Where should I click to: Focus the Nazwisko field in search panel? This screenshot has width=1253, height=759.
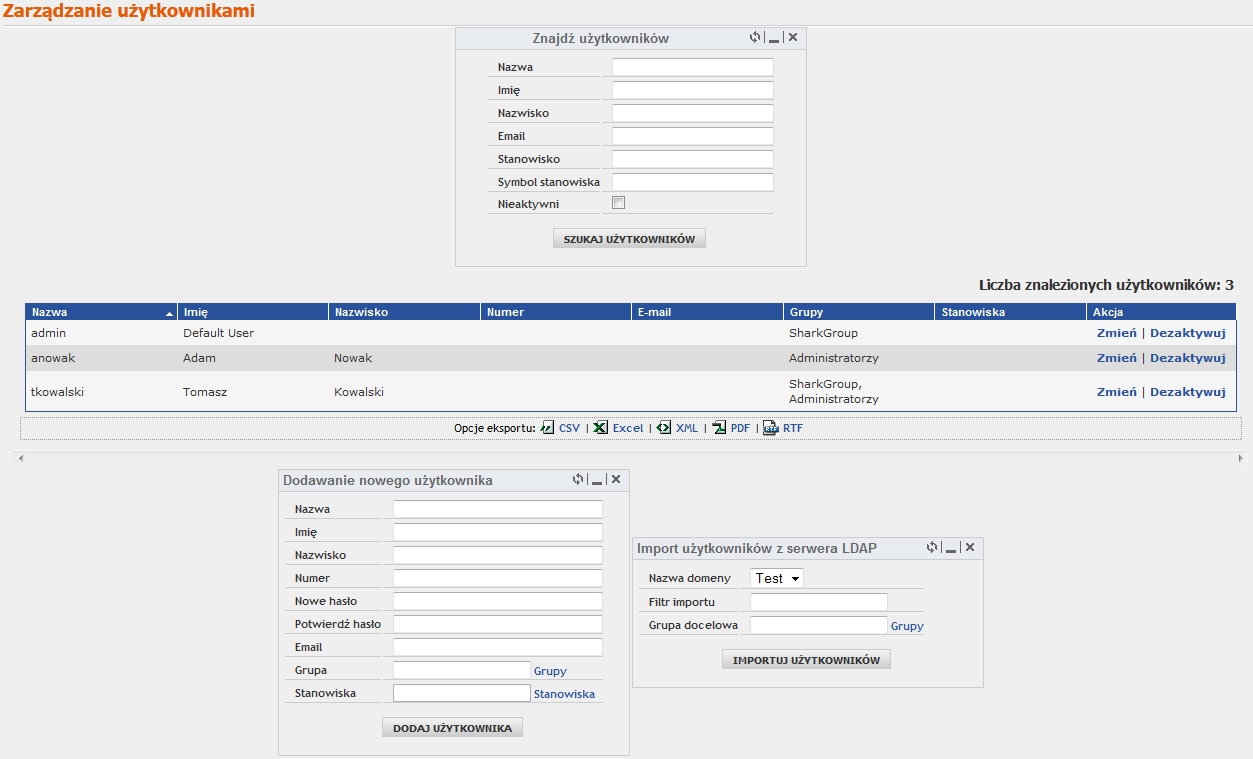point(693,113)
